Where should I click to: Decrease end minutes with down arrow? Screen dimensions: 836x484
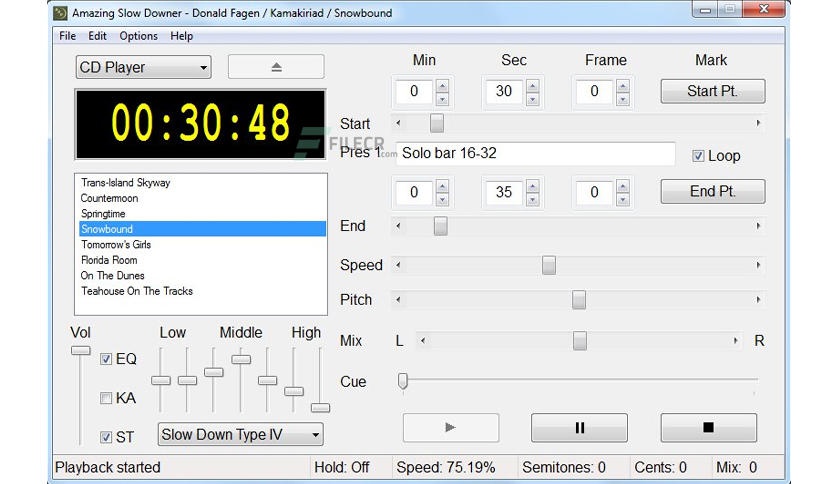(x=442, y=200)
